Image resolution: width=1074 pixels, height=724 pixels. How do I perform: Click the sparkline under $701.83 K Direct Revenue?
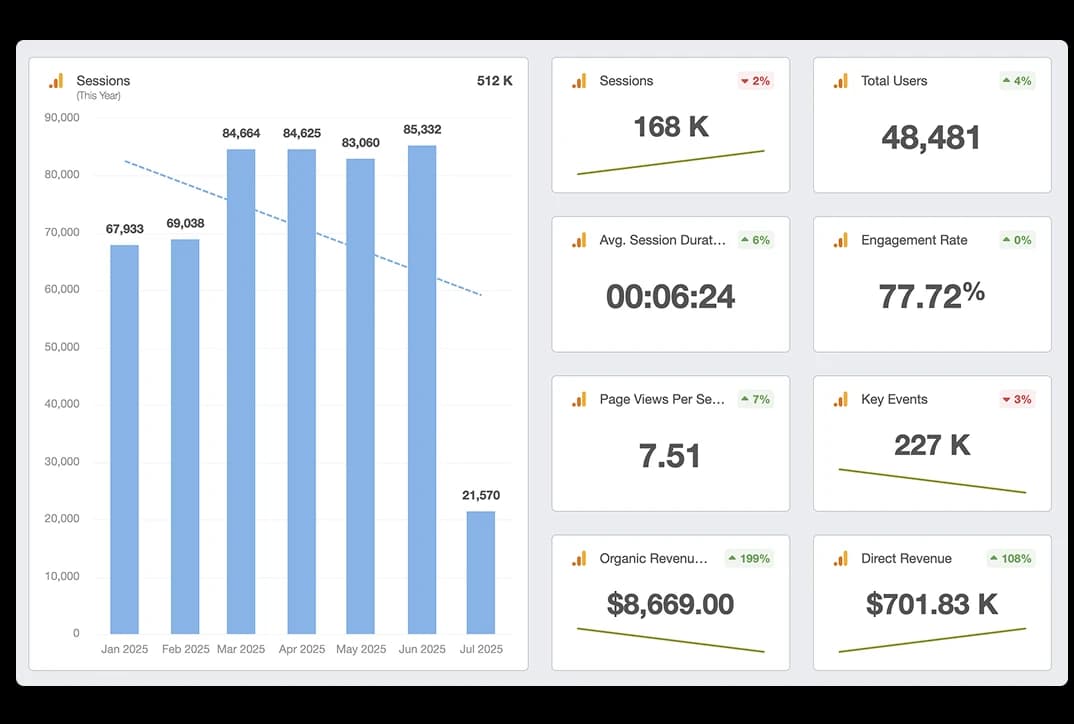coord(932,640)
